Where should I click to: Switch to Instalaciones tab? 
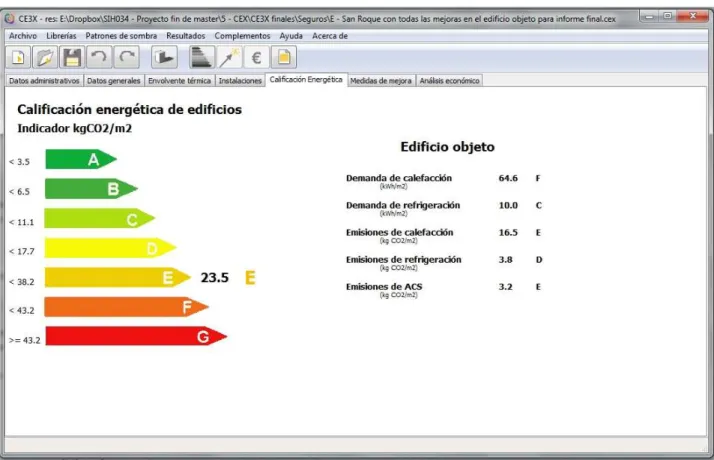tap(240, 81)
